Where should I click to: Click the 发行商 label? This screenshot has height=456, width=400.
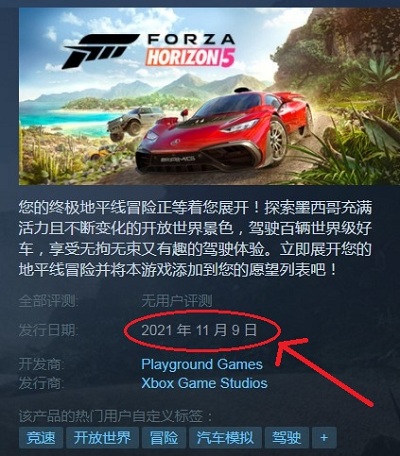[x=41, y=383]
